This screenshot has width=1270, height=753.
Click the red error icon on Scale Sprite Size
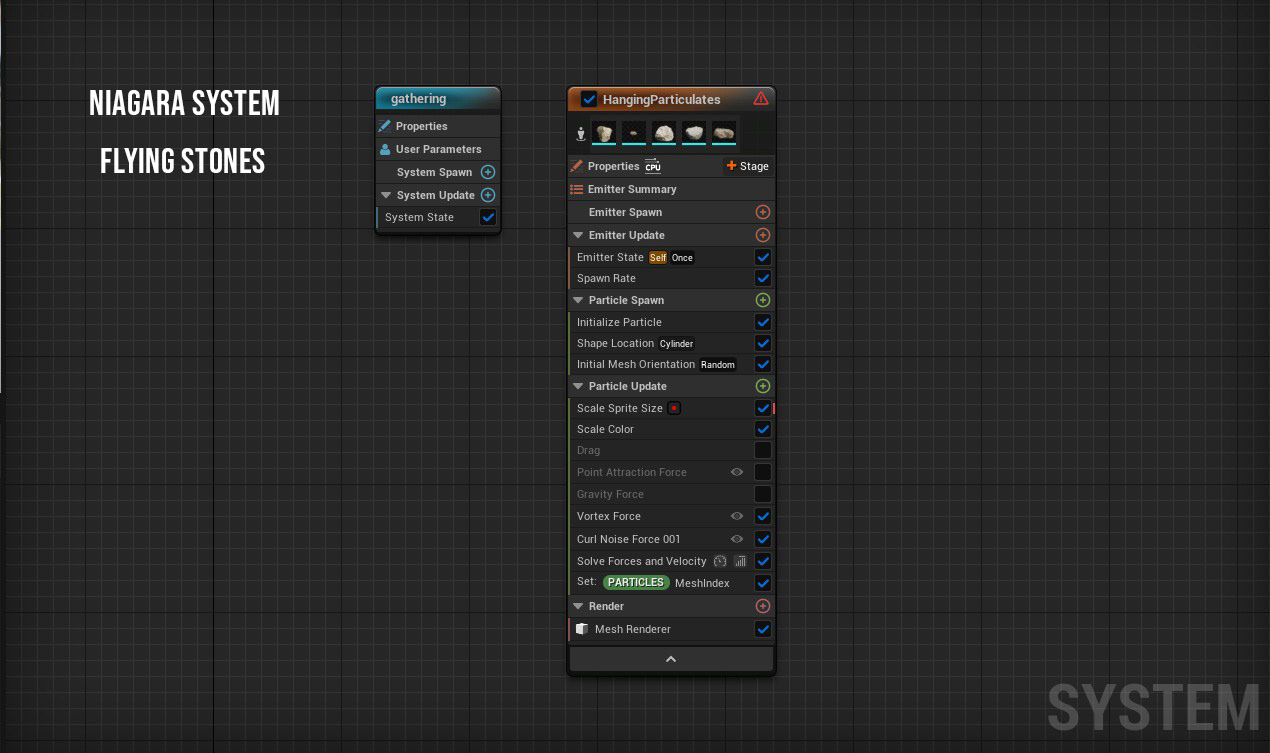point(674,408)
